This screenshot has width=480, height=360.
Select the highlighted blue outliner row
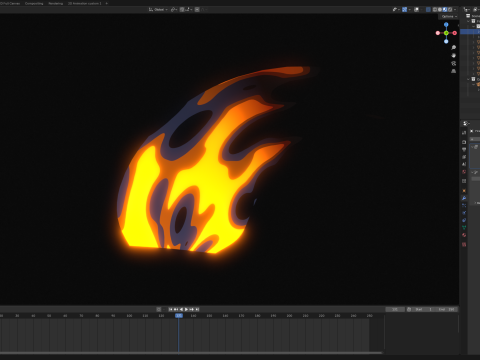(x=470, y=32)
